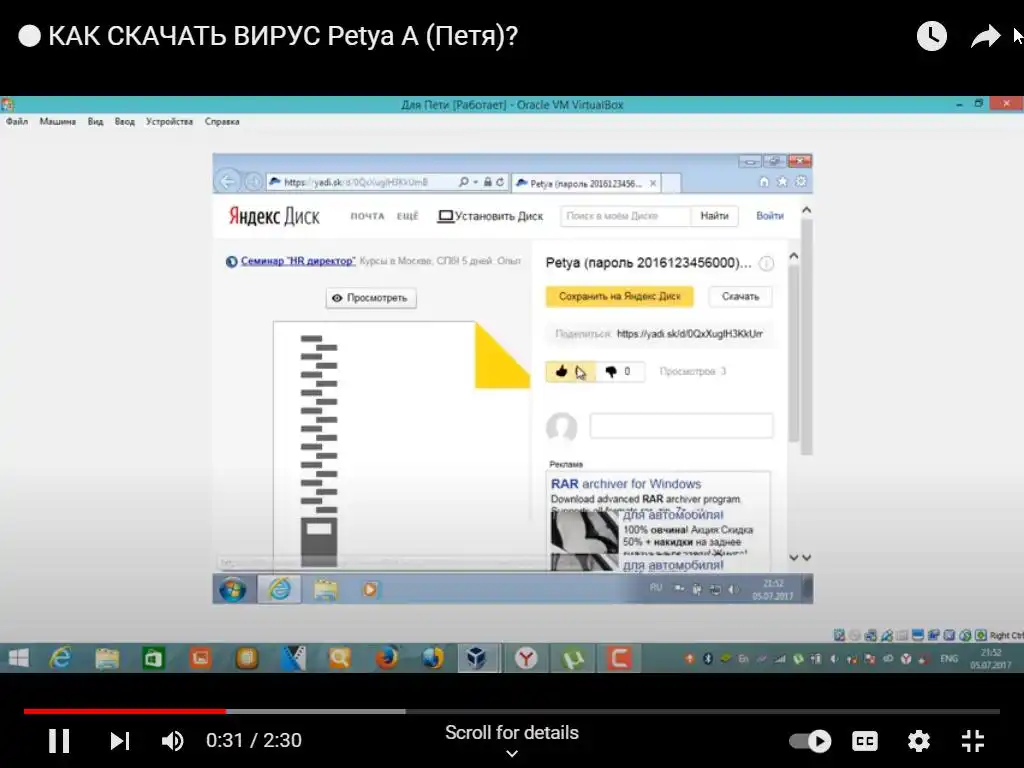1024x768 pixels.
Task: Open VirtualBox Машина menu
Action: click(57, 121)
